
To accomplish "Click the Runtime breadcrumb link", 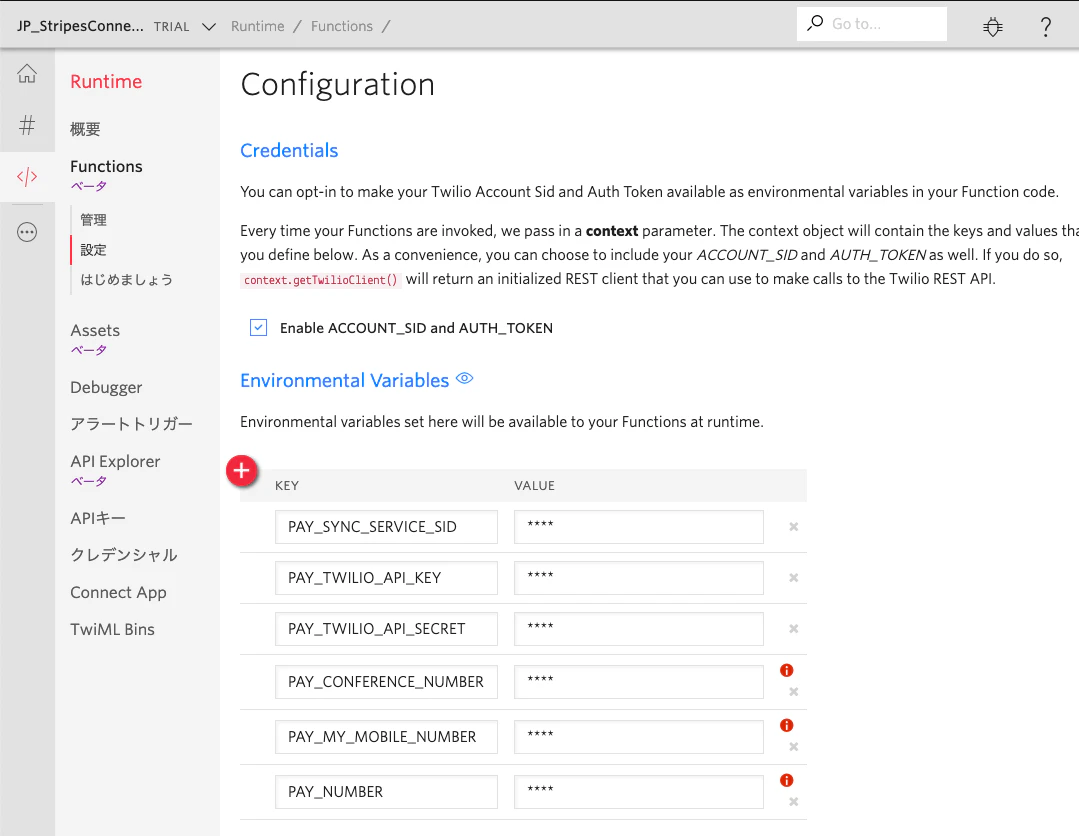I will 257,26.
